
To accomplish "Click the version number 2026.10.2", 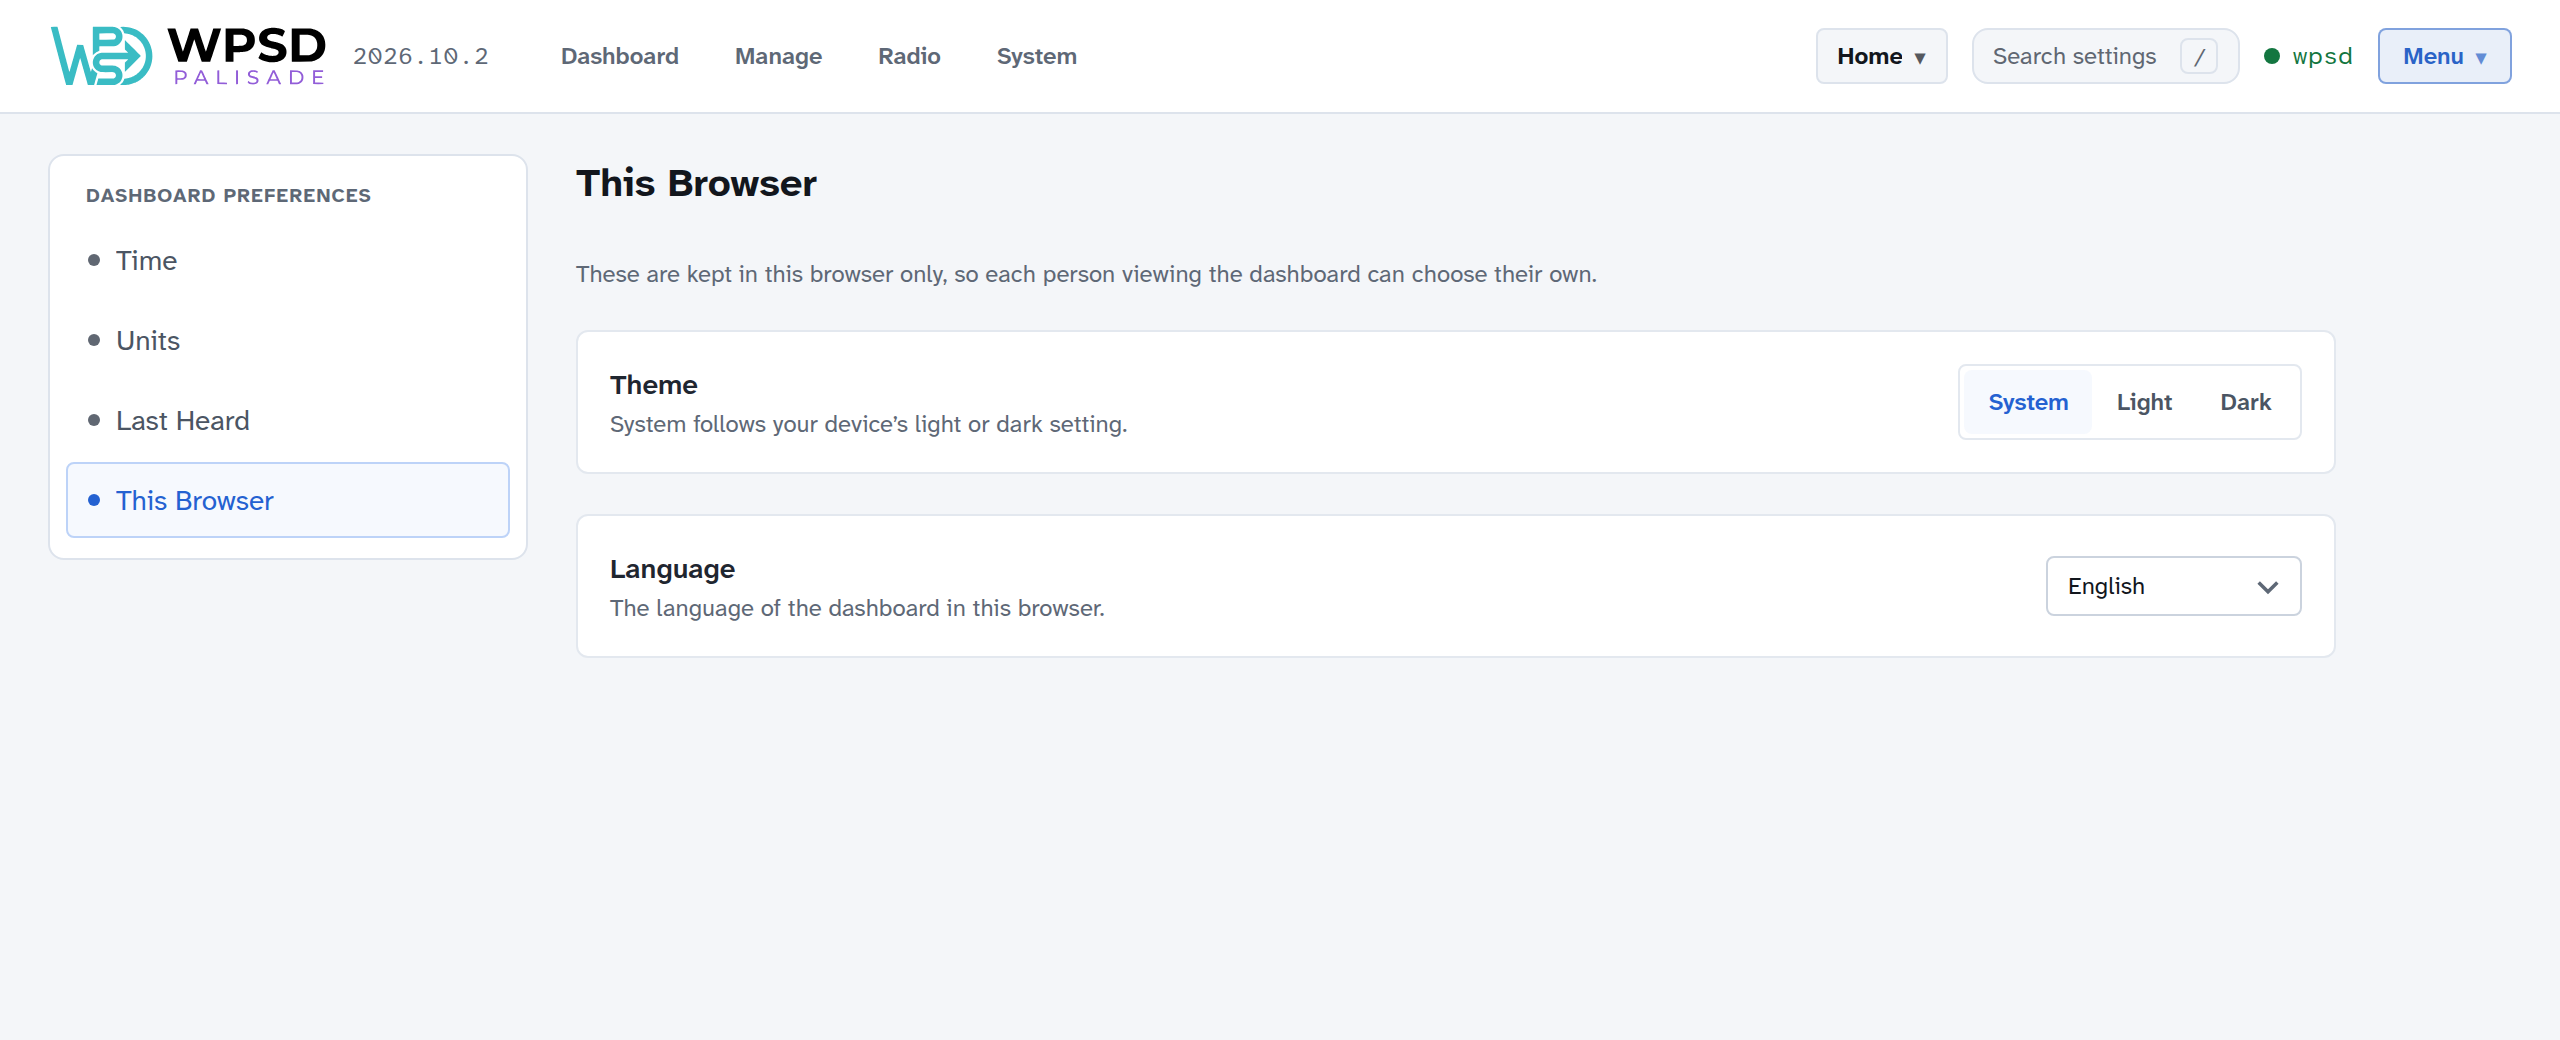I will pyautogui.click(x=421, y=56).
